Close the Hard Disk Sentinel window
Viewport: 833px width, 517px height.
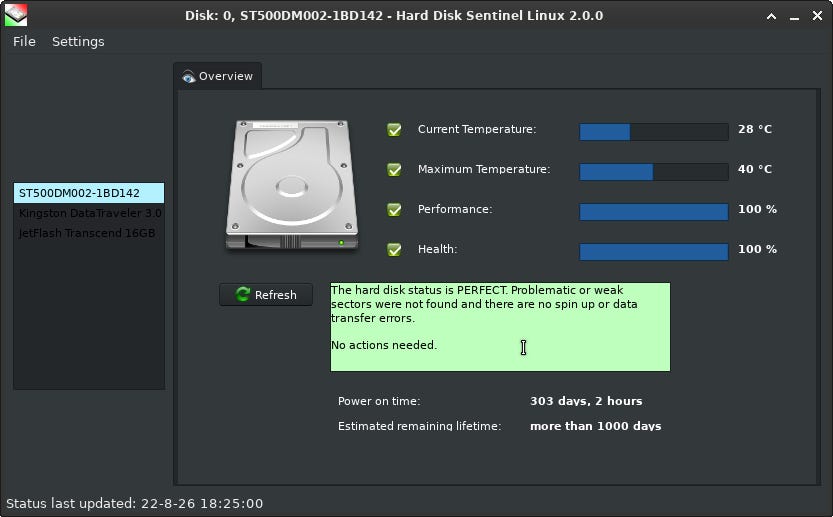pos(818,16)
